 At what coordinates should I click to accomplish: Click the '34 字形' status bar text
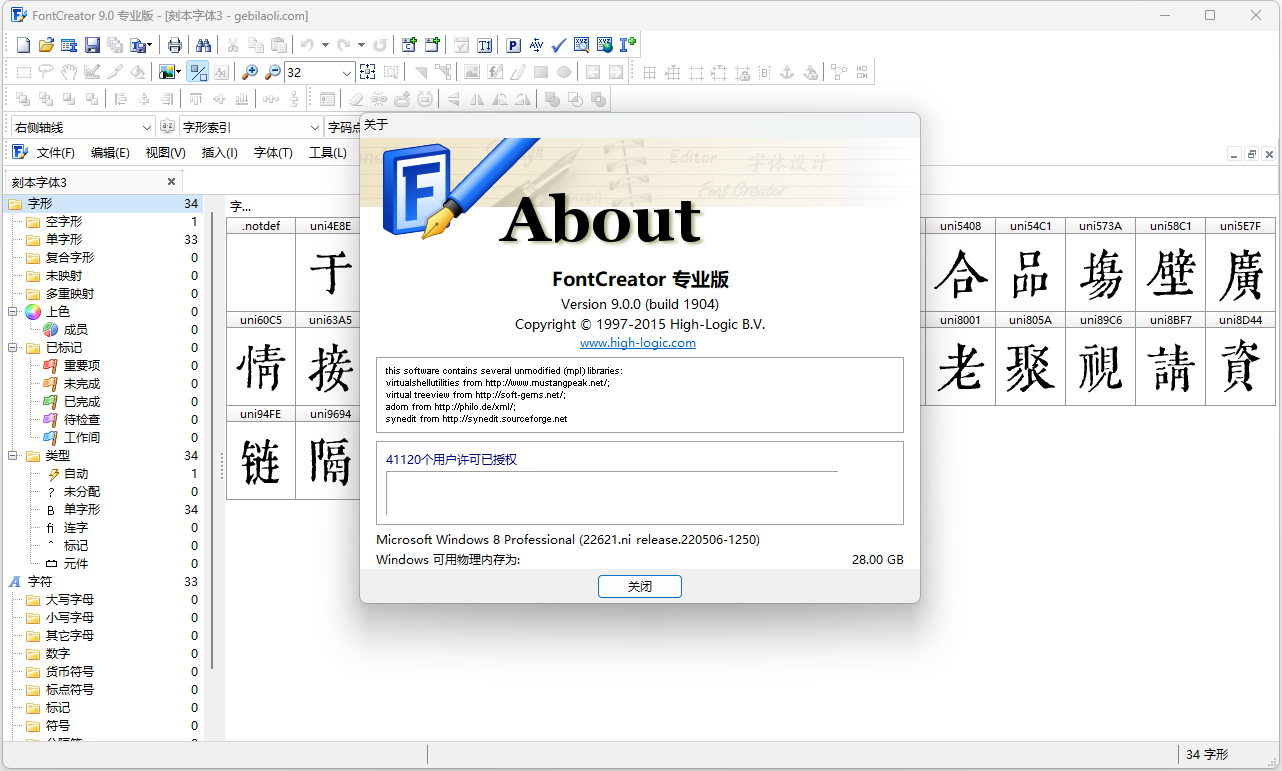[x=1207, y=755]
